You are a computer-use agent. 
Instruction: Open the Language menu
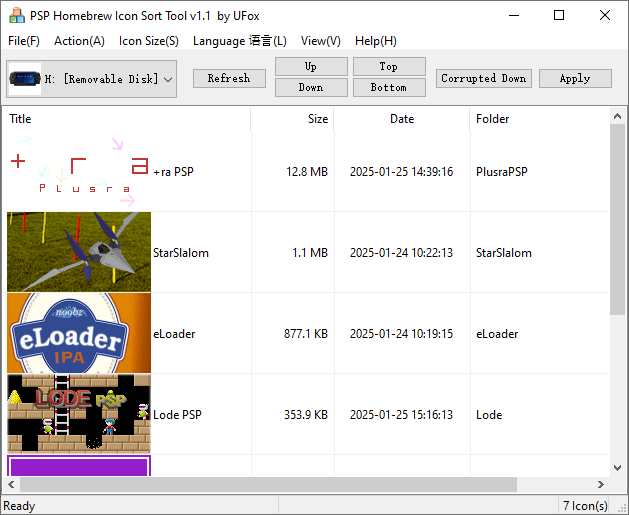[x=239, y=41]
